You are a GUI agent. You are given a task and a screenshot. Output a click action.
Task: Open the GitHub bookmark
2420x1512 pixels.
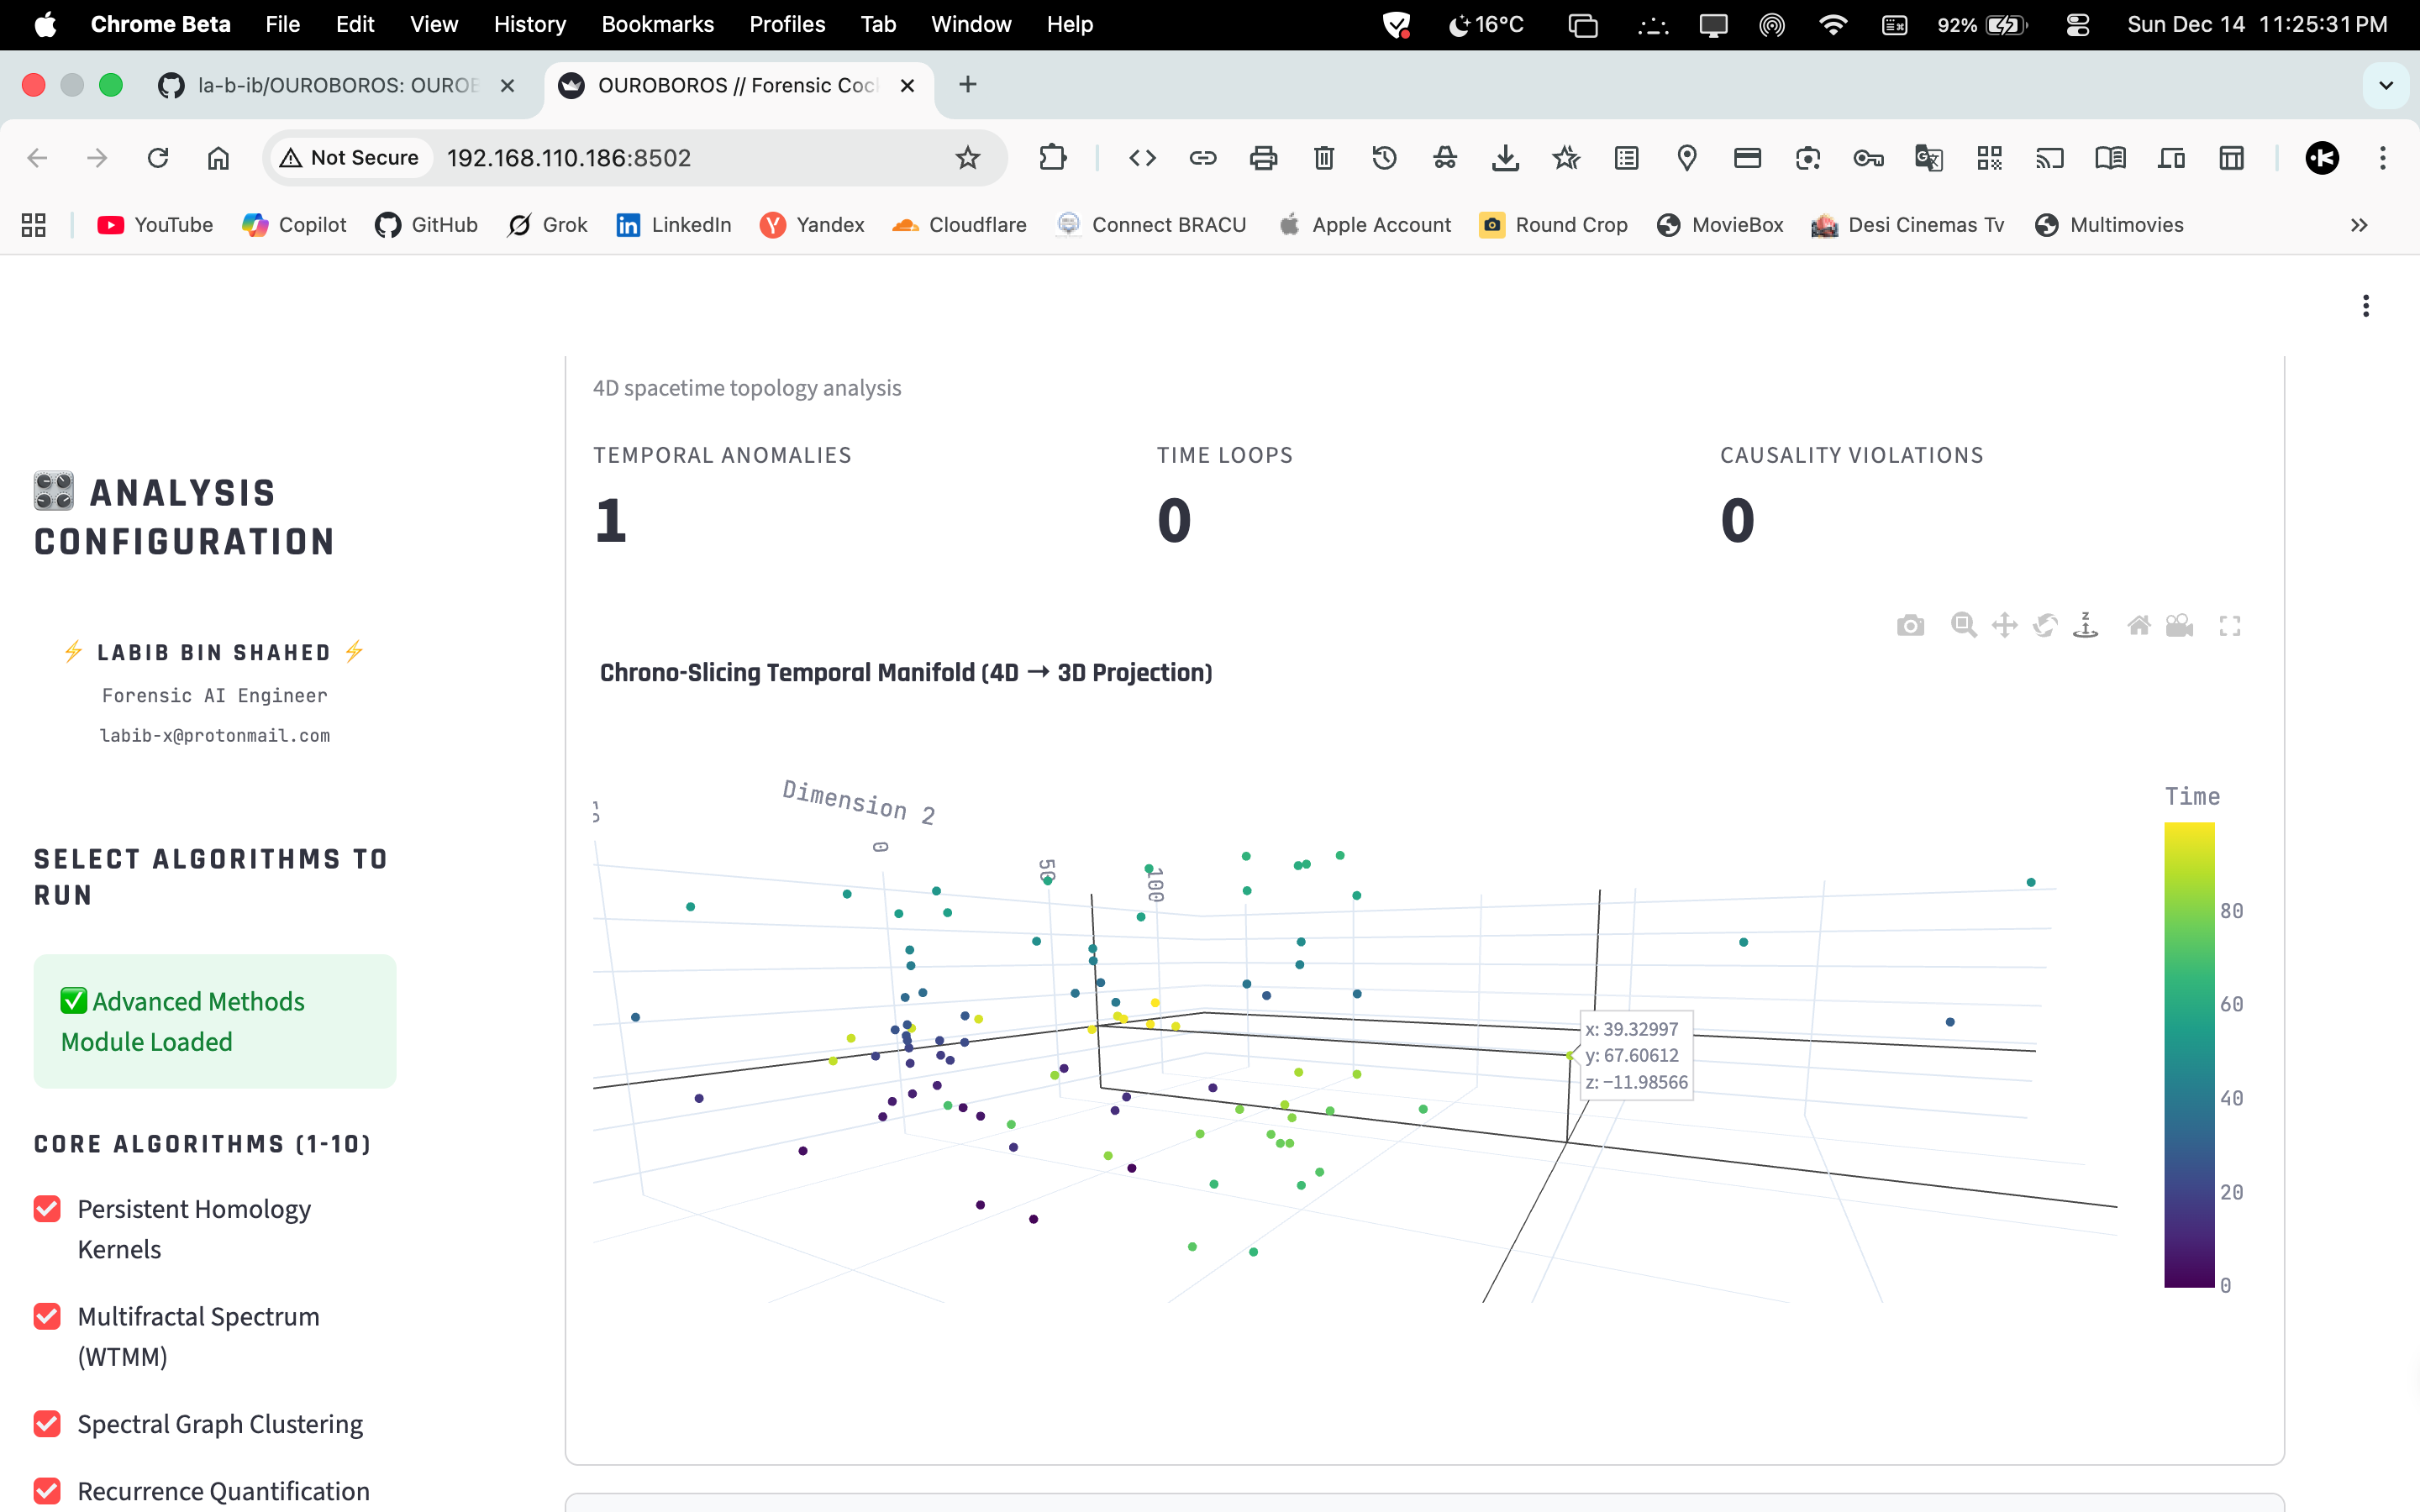click(x=427, y=225)
